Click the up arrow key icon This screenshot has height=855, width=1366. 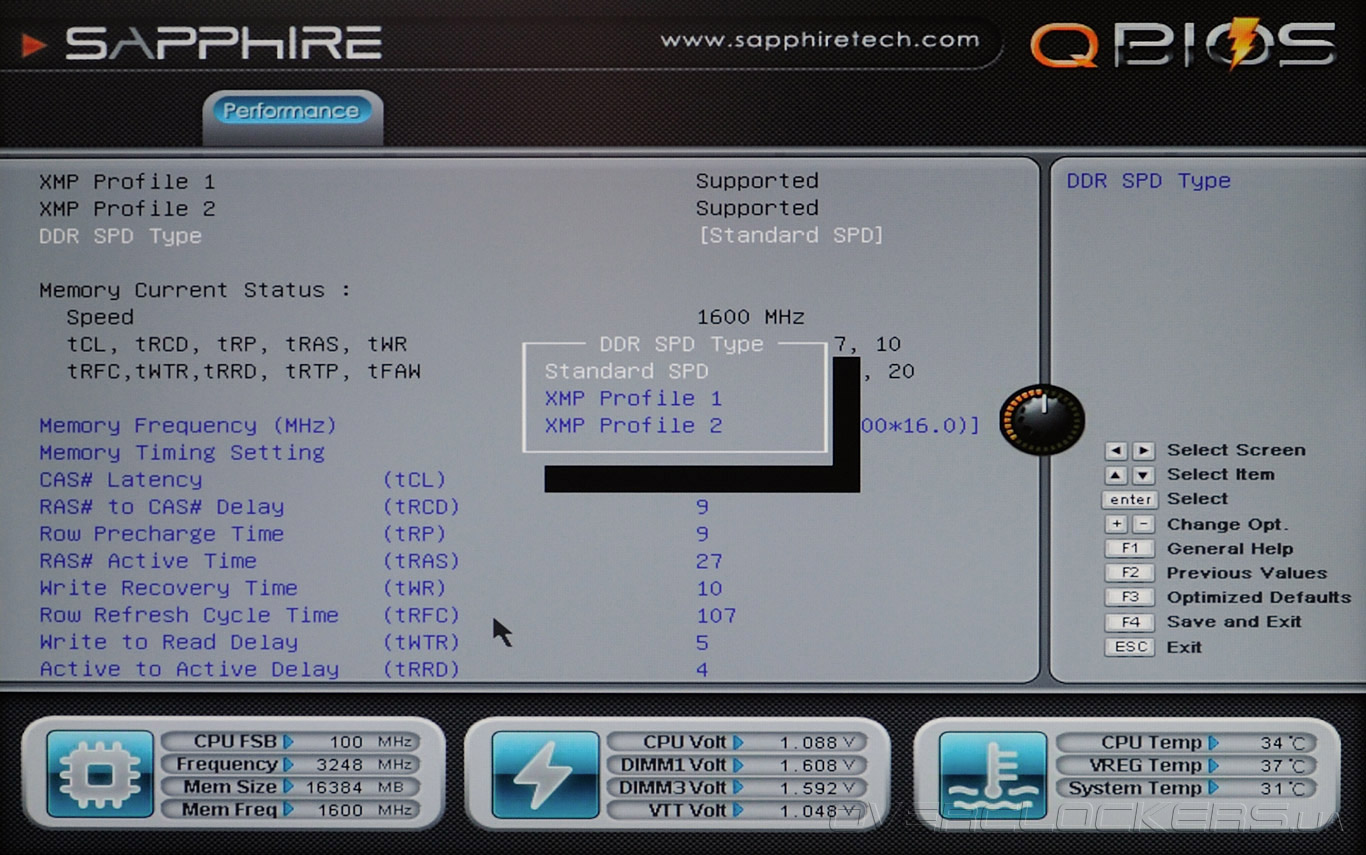point(1116,476)
